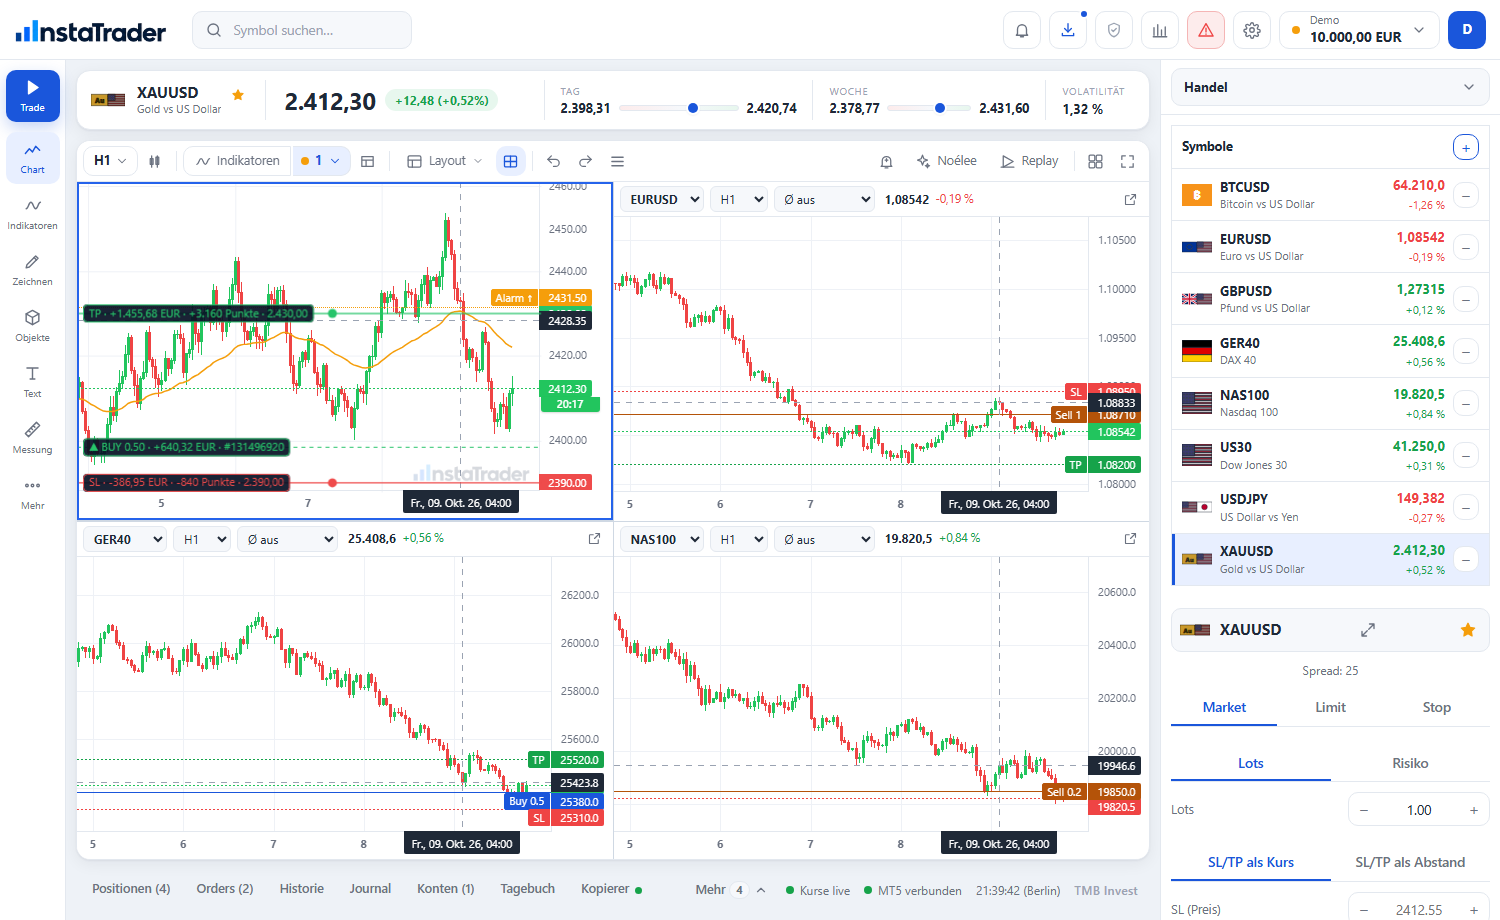The width and height of the screenshot is (1500, 920).
Task: Click the Replay button
Action: point(1029,161)
